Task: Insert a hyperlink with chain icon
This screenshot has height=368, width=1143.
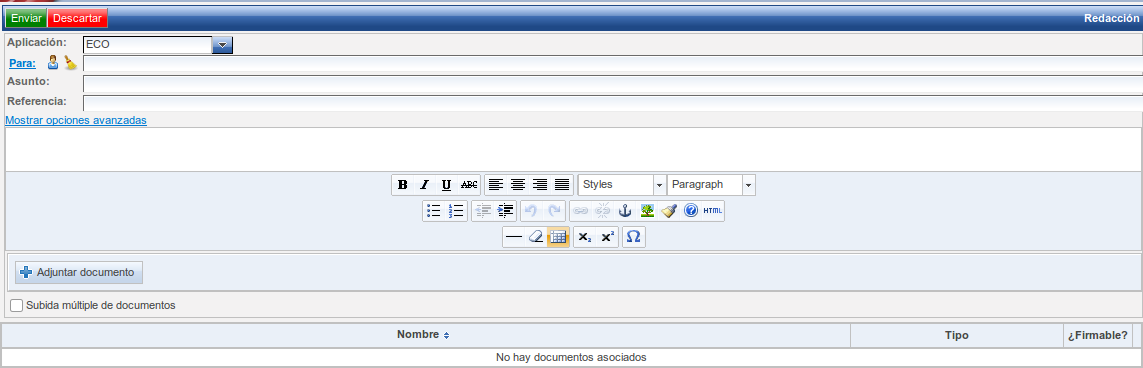Action: (x=580, y=211)
